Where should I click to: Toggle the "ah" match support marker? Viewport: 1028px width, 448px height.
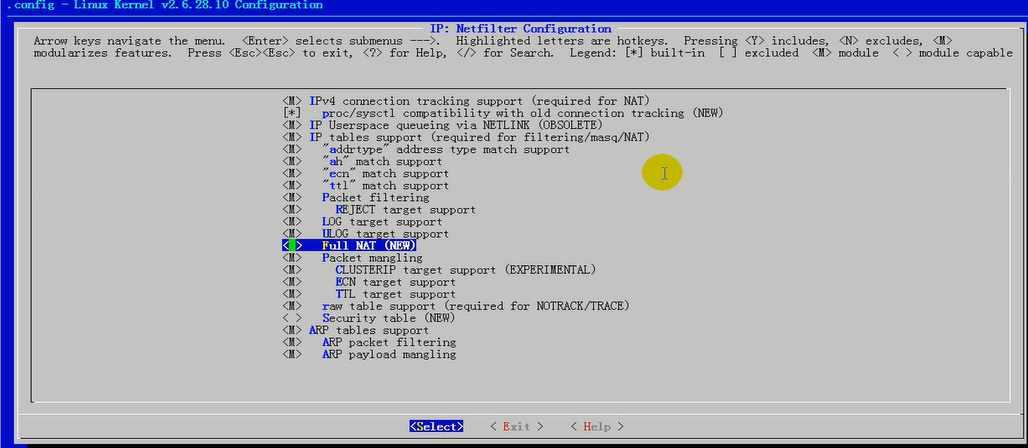[292, 161]
